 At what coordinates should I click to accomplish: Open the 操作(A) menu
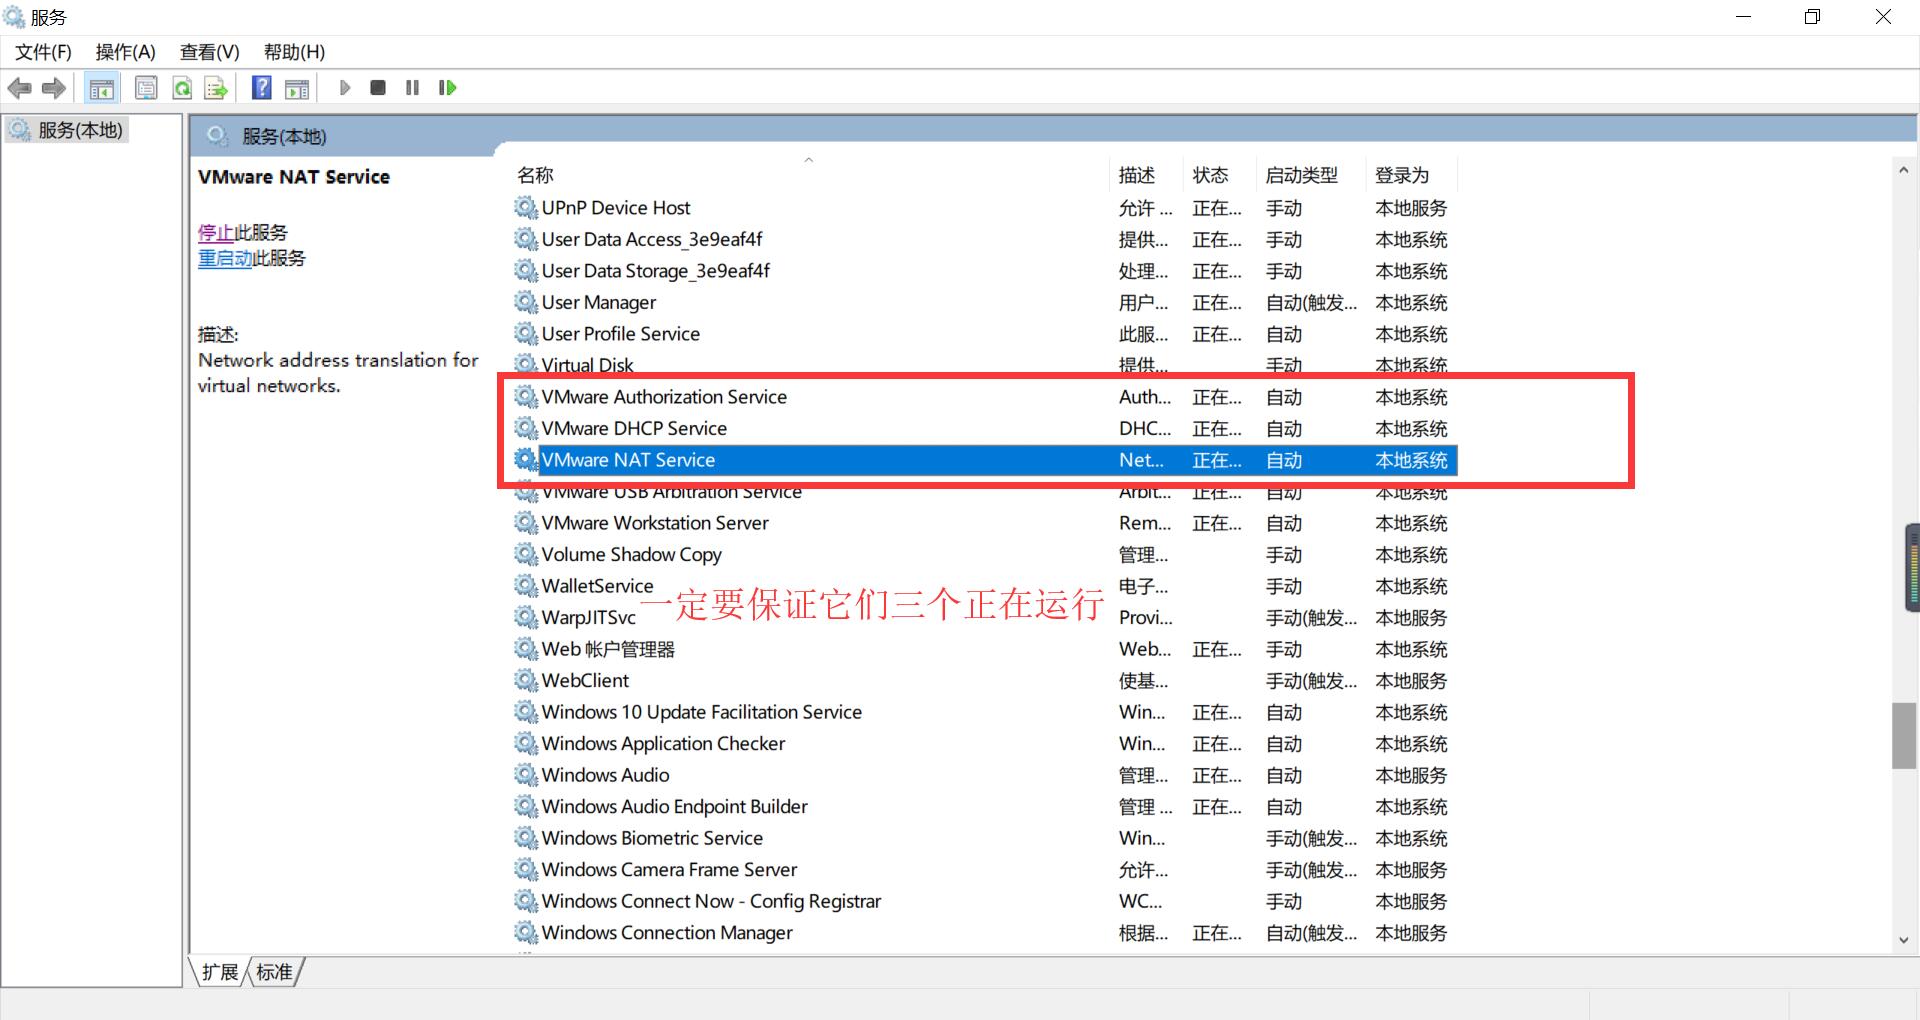(126, 52)
